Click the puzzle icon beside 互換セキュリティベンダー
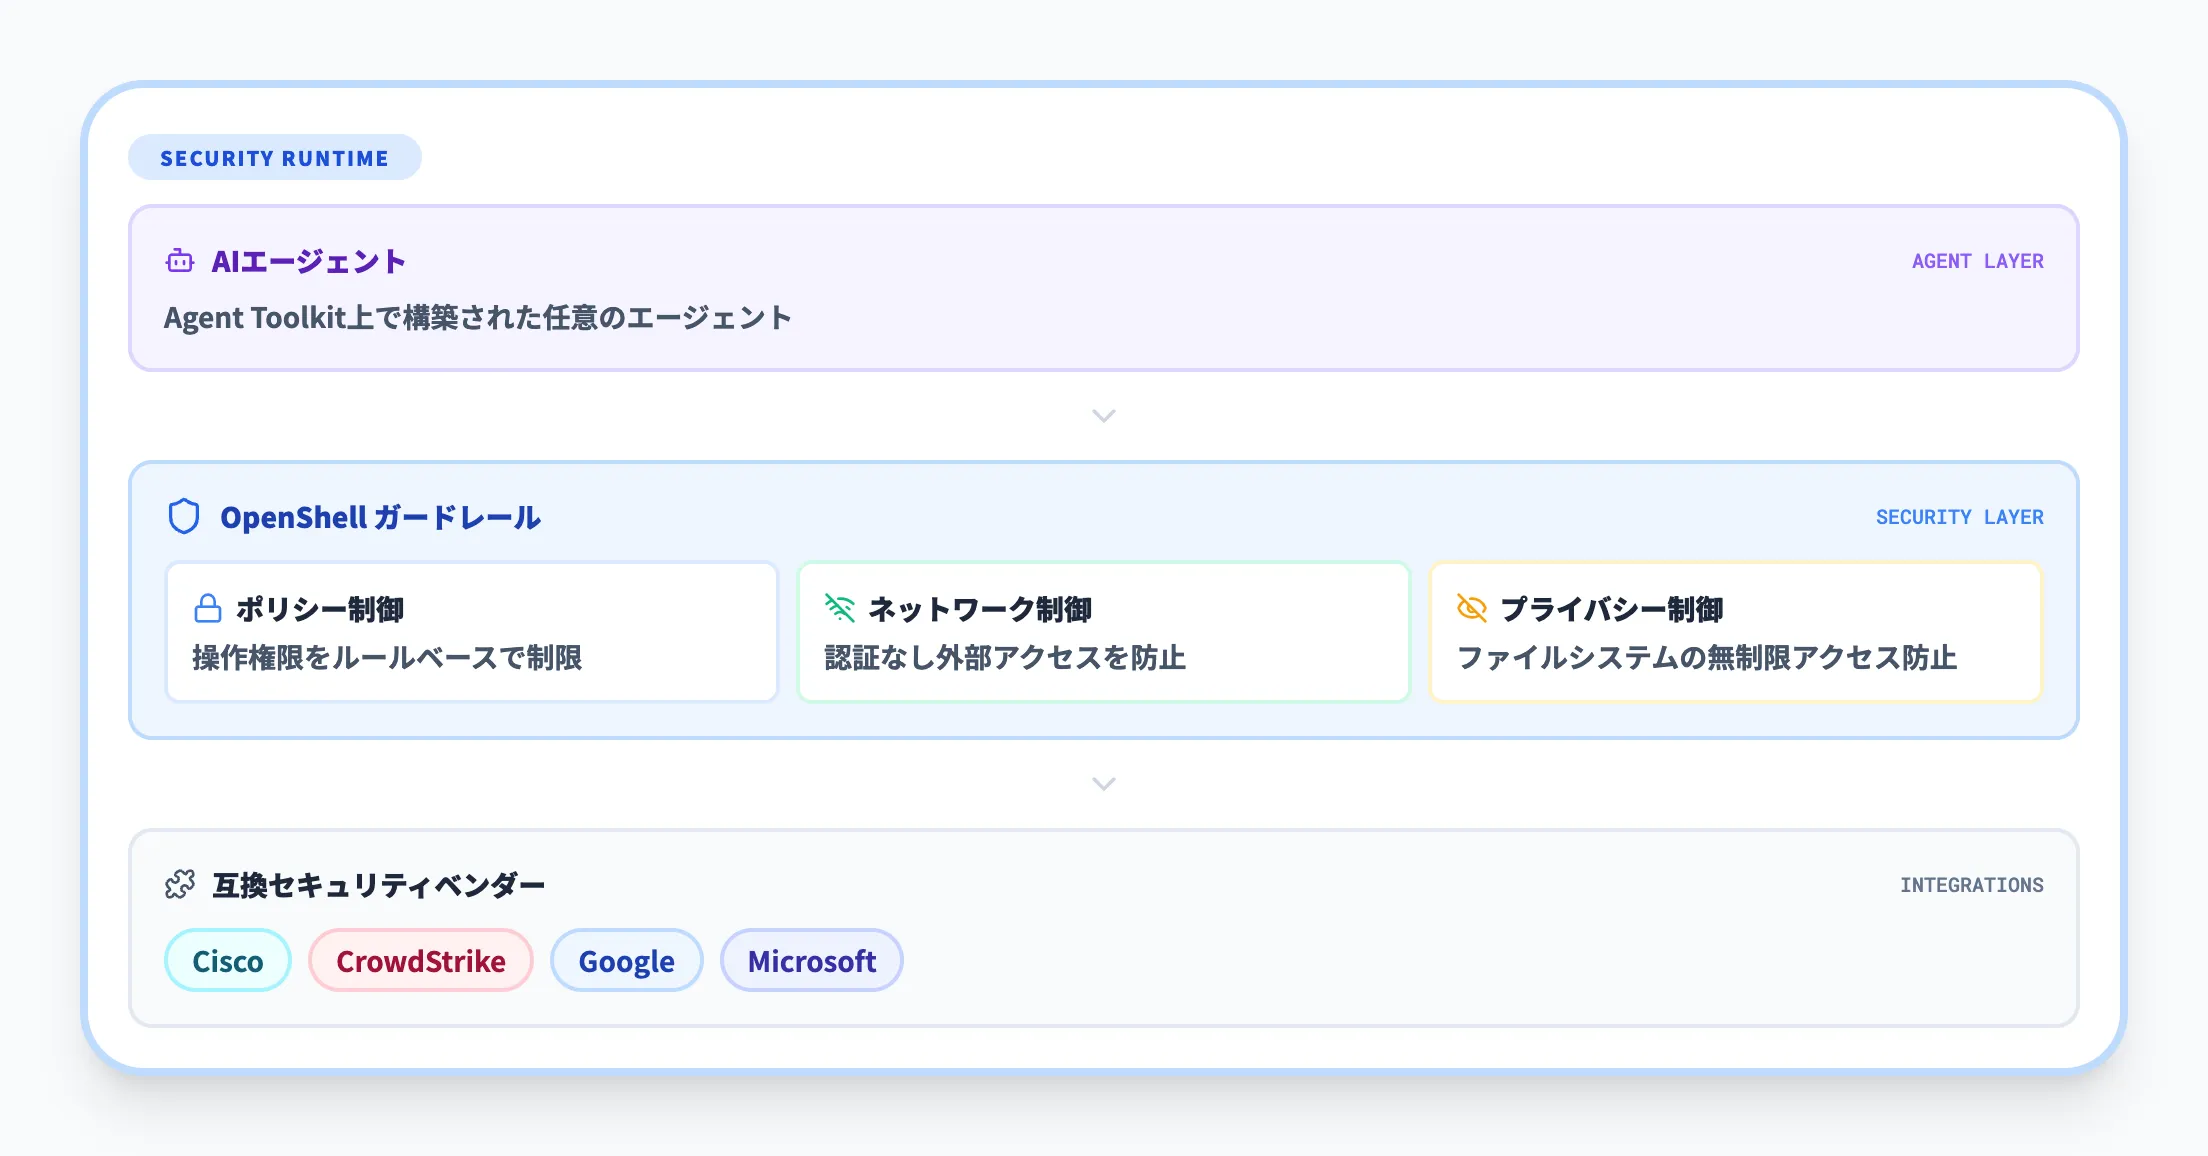 pyautogui.click(x=181, y=884)
